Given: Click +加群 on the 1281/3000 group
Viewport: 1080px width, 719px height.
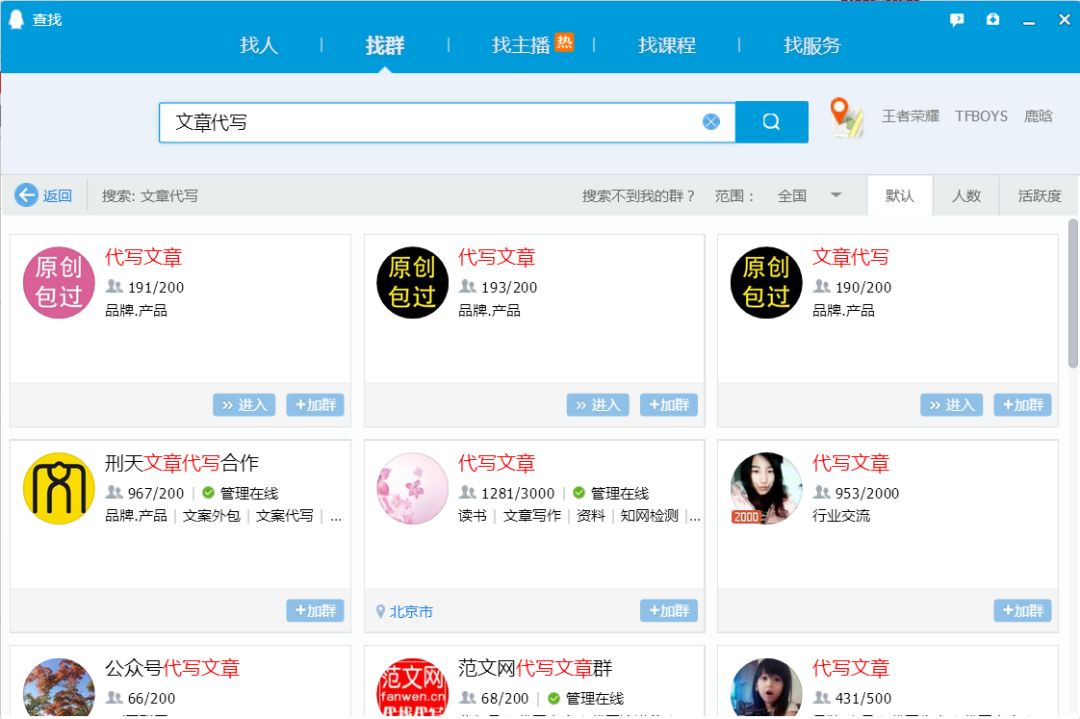Looking at the screenshot, I should point(669,610).
